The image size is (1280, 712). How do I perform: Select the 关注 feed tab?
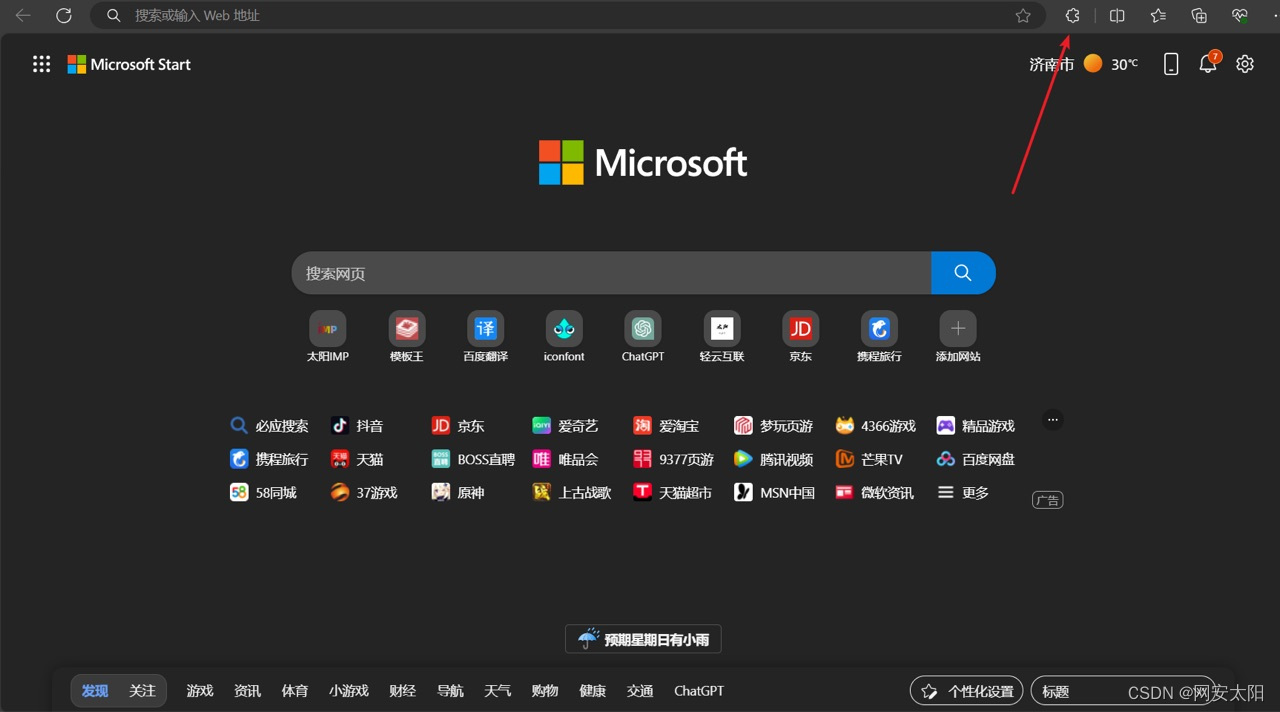click(142, 691)
